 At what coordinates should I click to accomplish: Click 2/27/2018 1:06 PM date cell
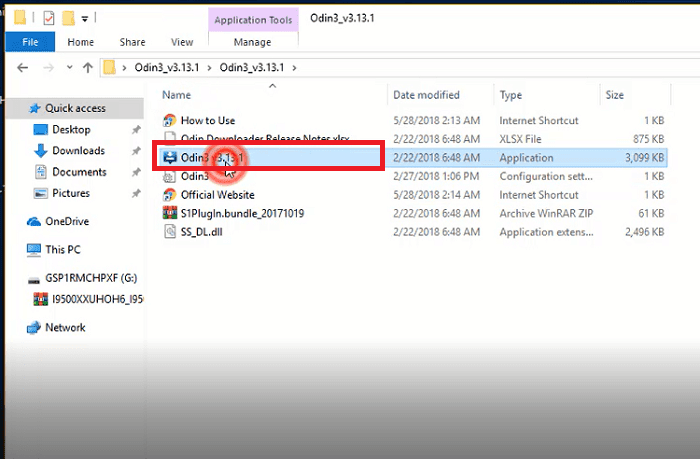[x=436, y=176]
